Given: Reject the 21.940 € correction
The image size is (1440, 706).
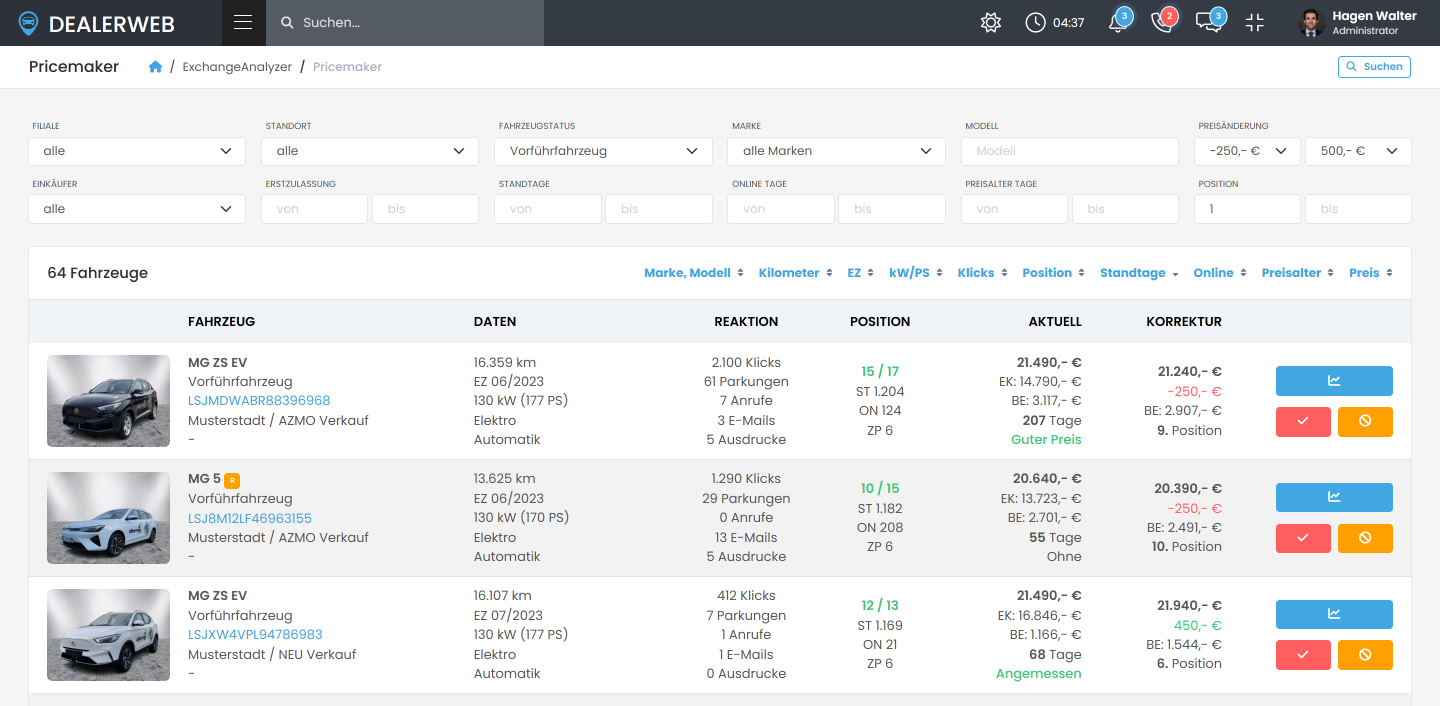Looking at the screenshot, I should [1365, 655].
